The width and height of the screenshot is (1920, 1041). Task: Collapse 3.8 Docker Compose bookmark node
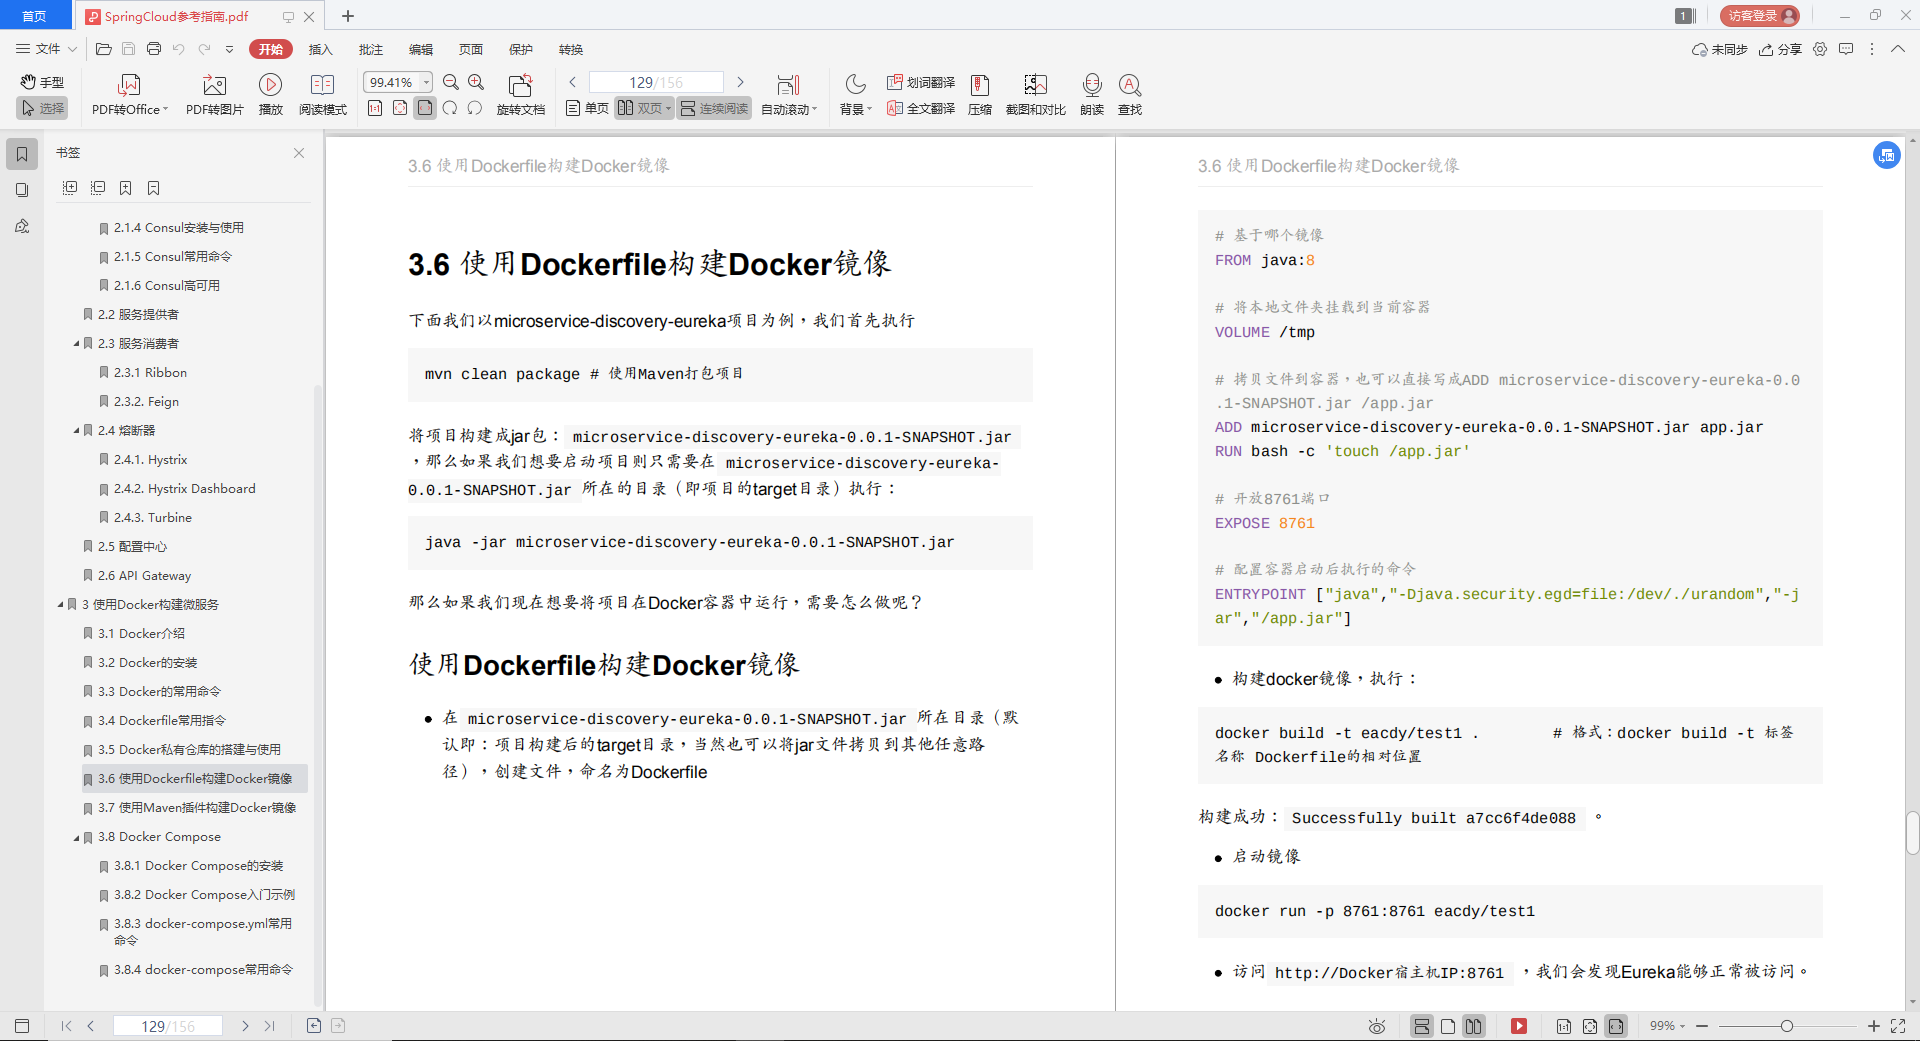tap(76, 836)
